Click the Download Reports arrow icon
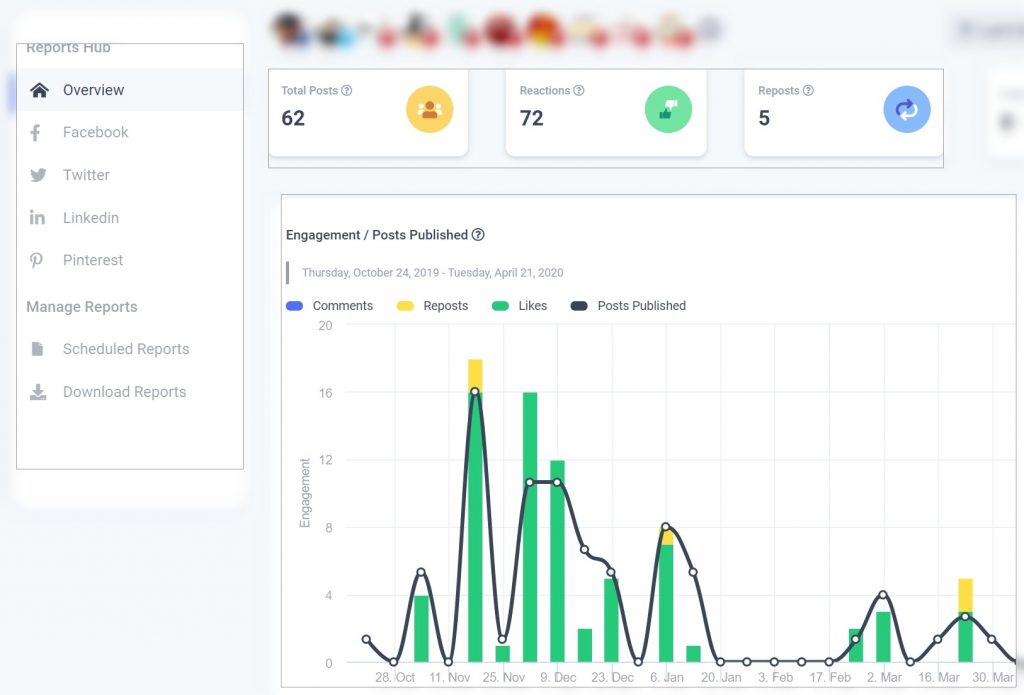This screenshot has width=1024, height=695. pyautogui.click(x=38, y=392)
